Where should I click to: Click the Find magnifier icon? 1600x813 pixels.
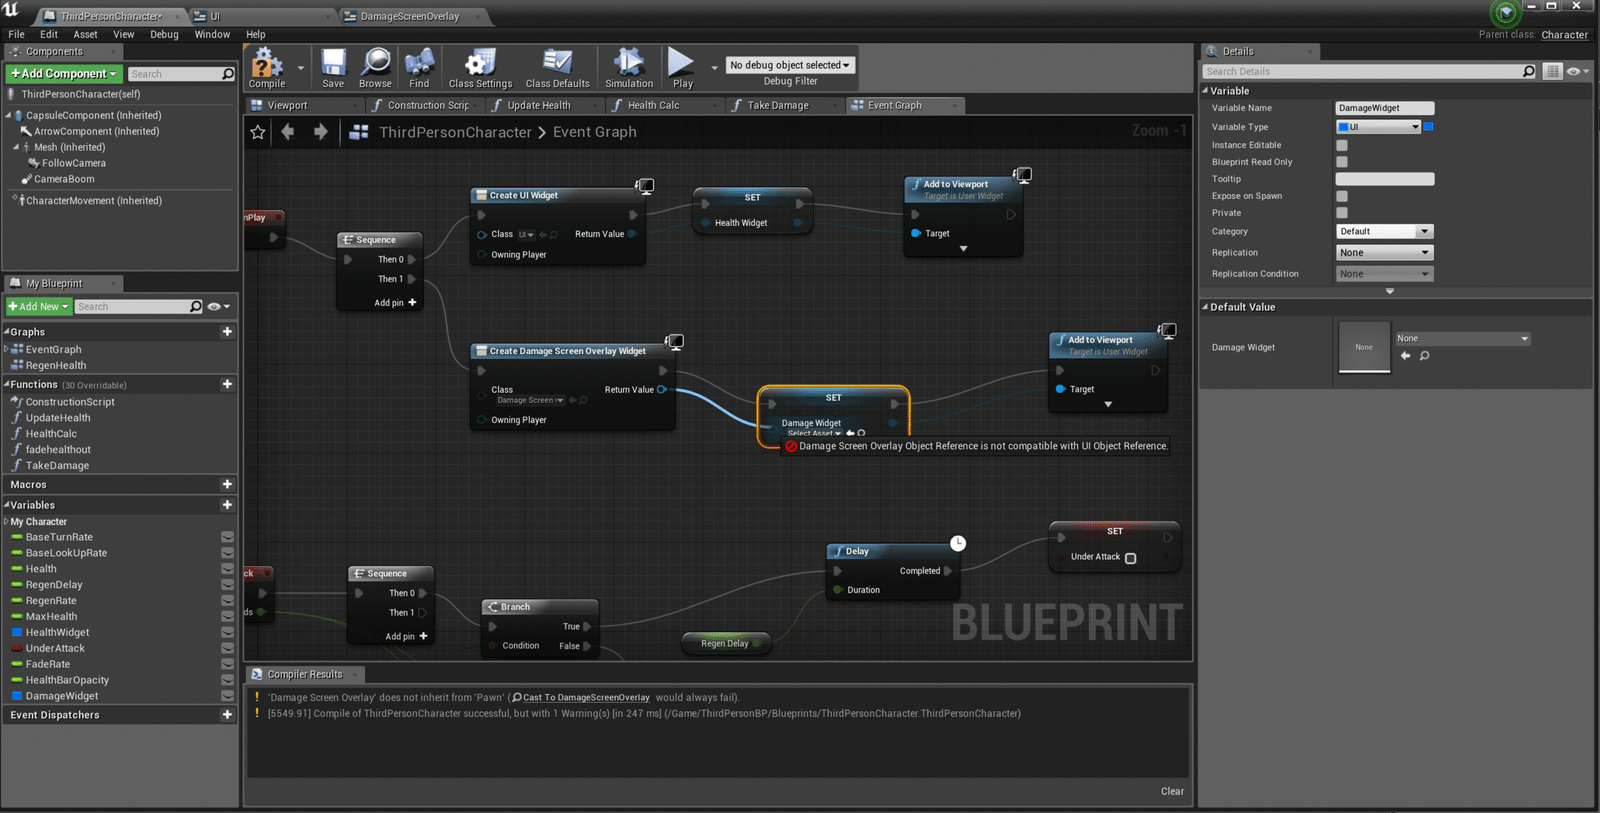coord(419,66)
